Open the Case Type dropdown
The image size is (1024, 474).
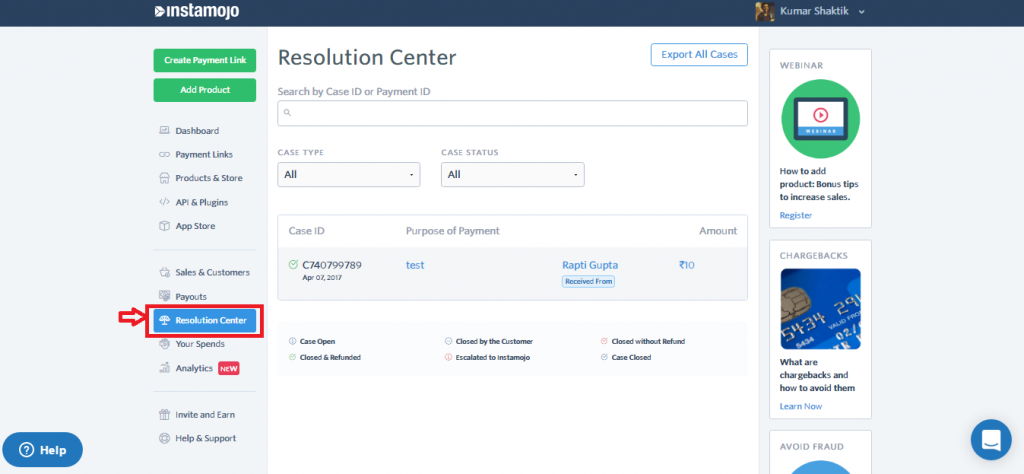click(x=349, y=174)
